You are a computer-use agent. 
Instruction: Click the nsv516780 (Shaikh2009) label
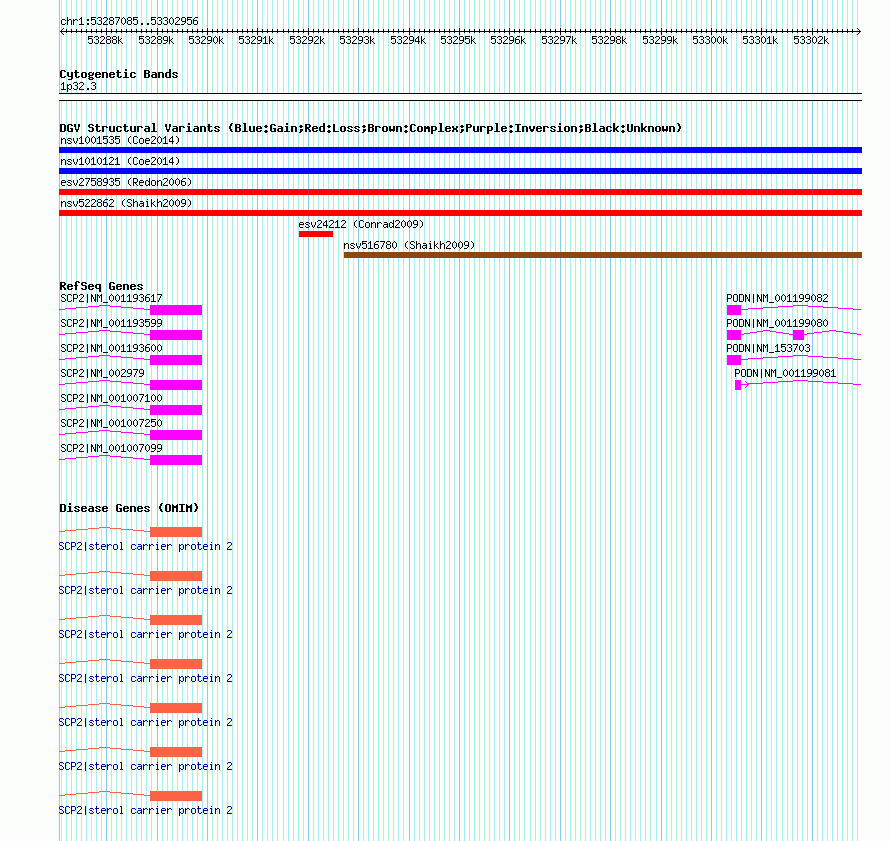tap(409, 245)
